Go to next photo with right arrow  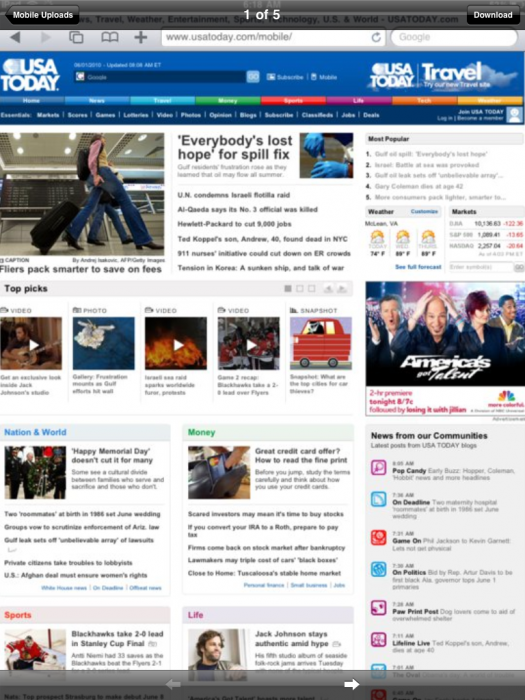351,684
